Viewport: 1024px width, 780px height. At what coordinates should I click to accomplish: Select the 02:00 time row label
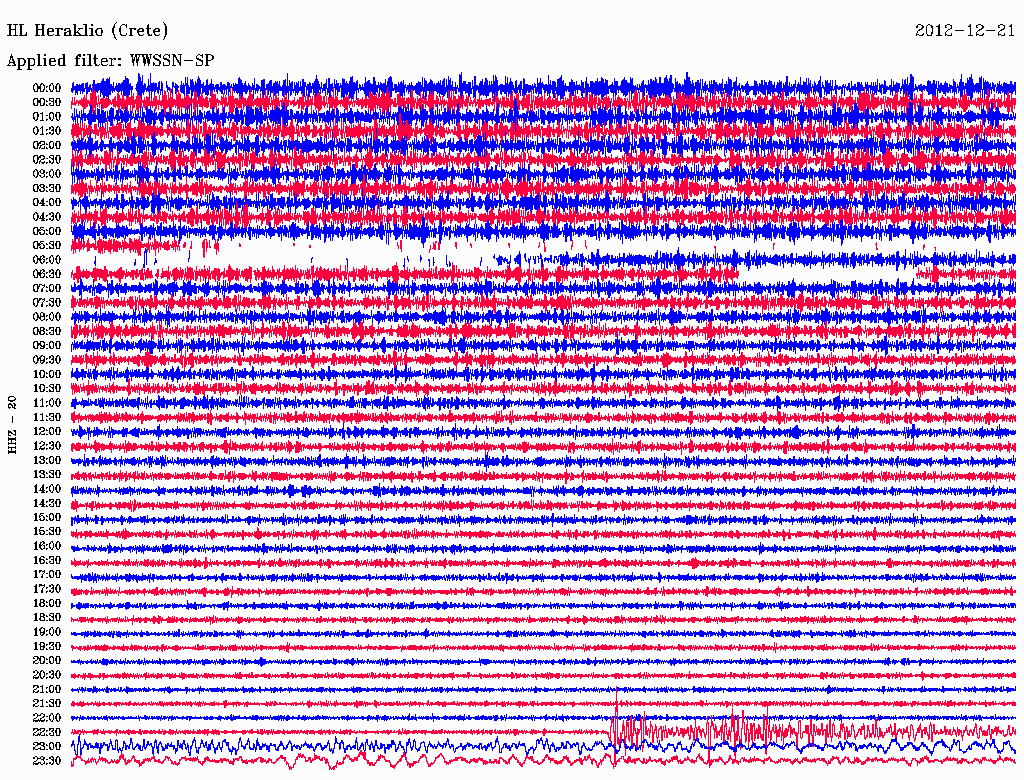[47, 145]
